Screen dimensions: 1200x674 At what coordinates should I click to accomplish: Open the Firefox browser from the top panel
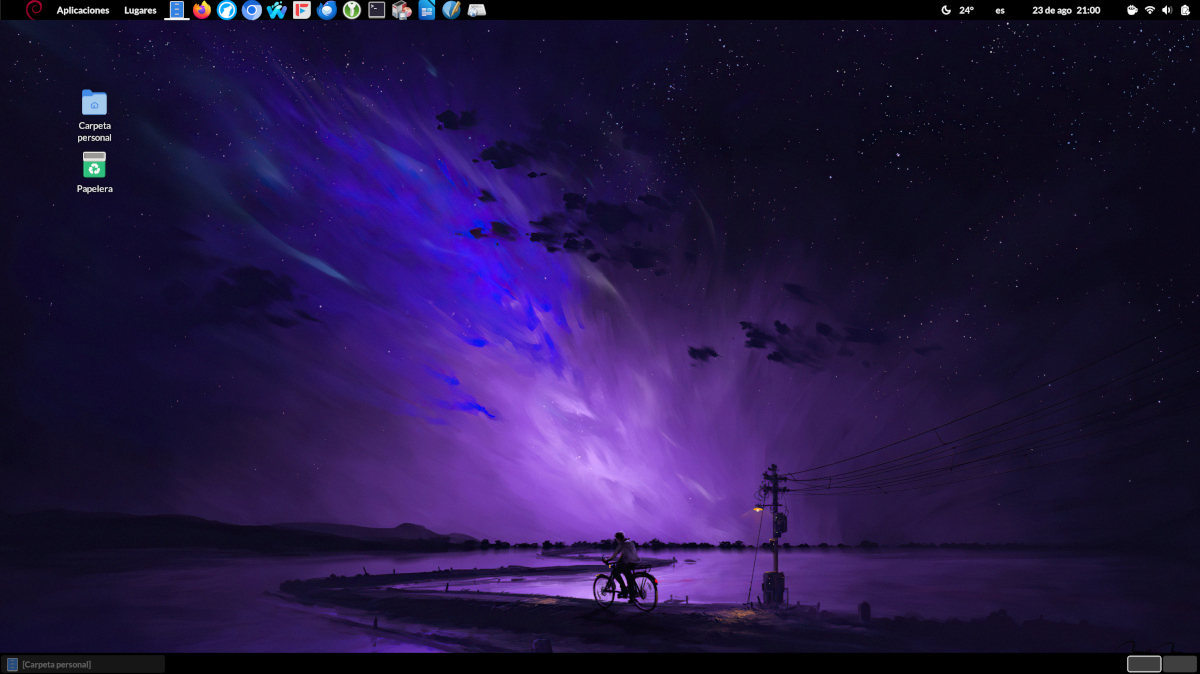202,10
